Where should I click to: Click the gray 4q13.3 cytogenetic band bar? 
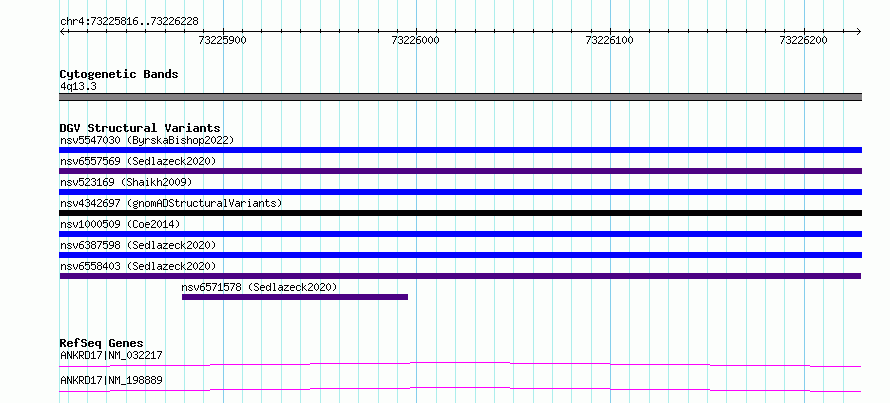460,97
